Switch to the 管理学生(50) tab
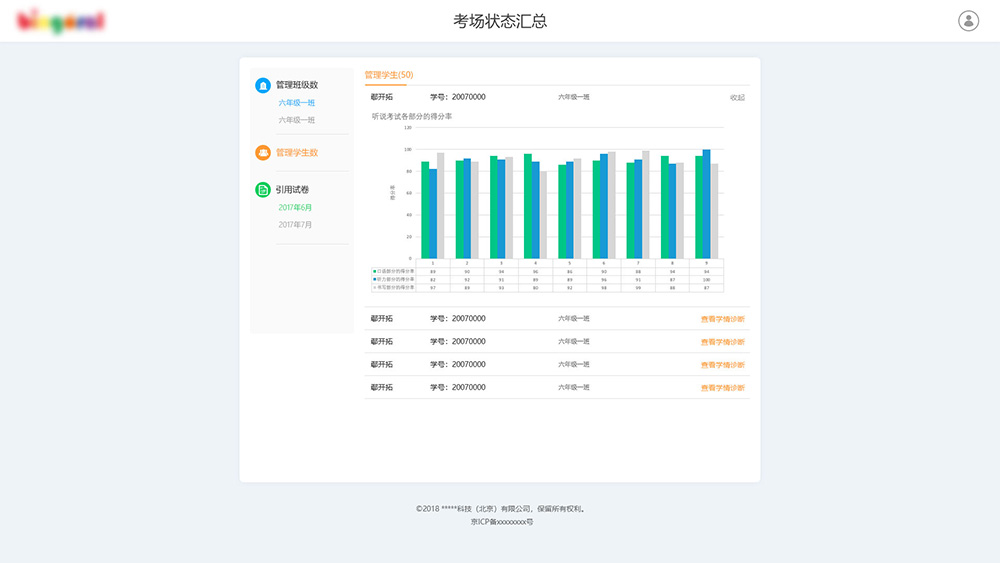Screen dimensions: 1000x563 point(388,75)
